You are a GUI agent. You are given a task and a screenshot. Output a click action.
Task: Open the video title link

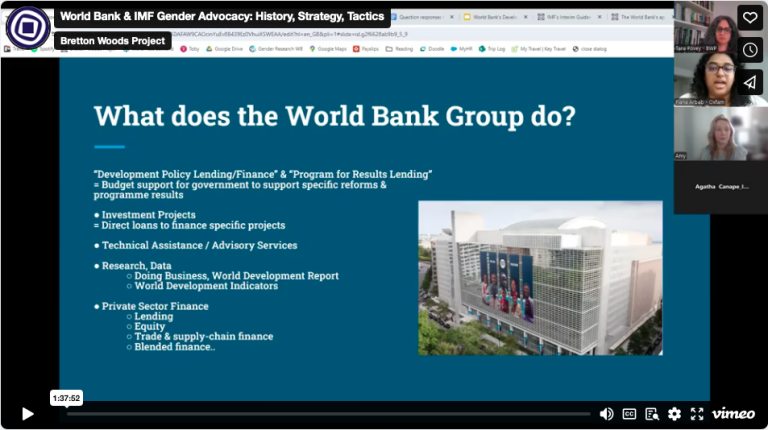(x=222, y=16)
